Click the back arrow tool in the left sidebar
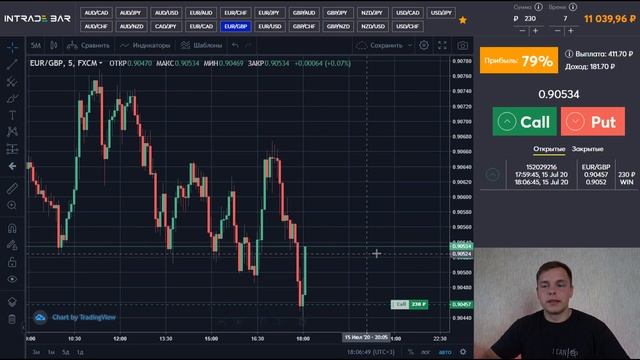This screenshot has height=360, width=640. coord(12,166)
